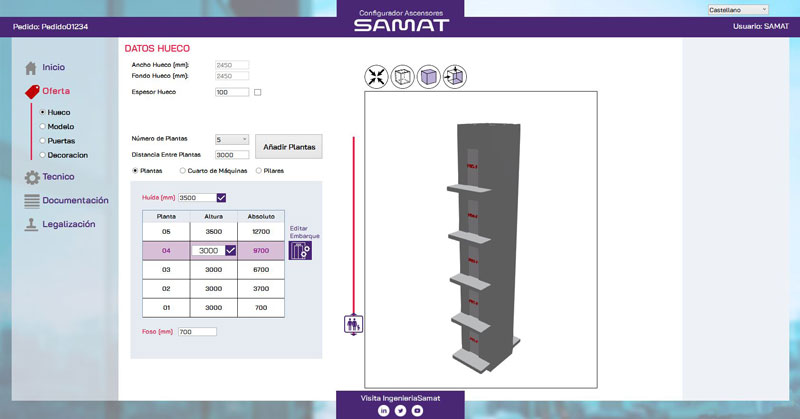Select the solid shaded cube view icon
Screen dimensions: 800x419
point(429,77)
